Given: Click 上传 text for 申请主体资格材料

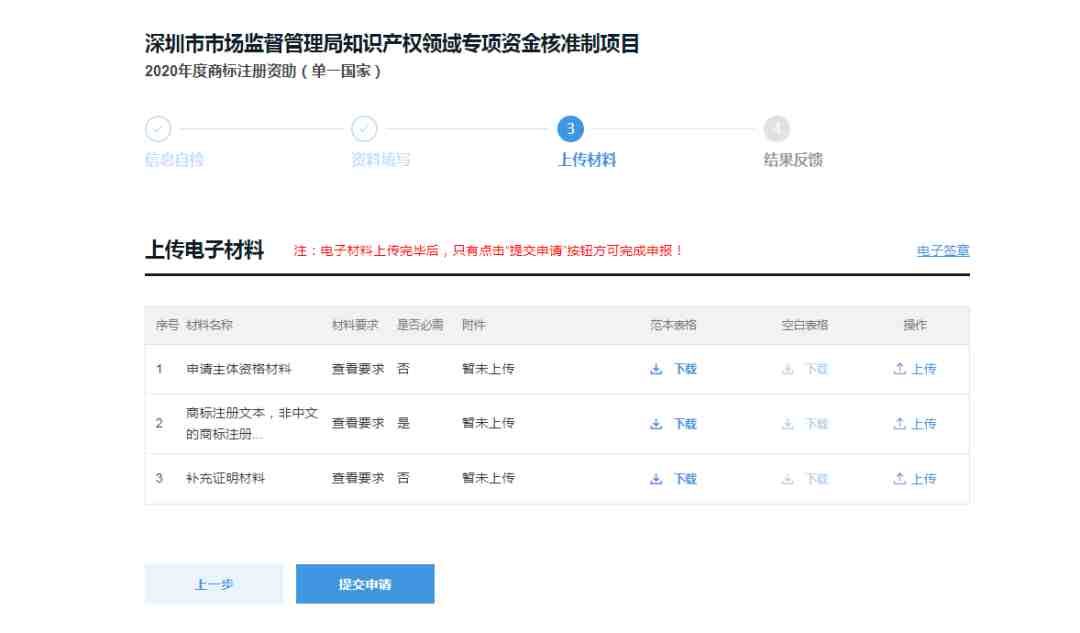Looking at the screenshot, I should coord(924,369).
